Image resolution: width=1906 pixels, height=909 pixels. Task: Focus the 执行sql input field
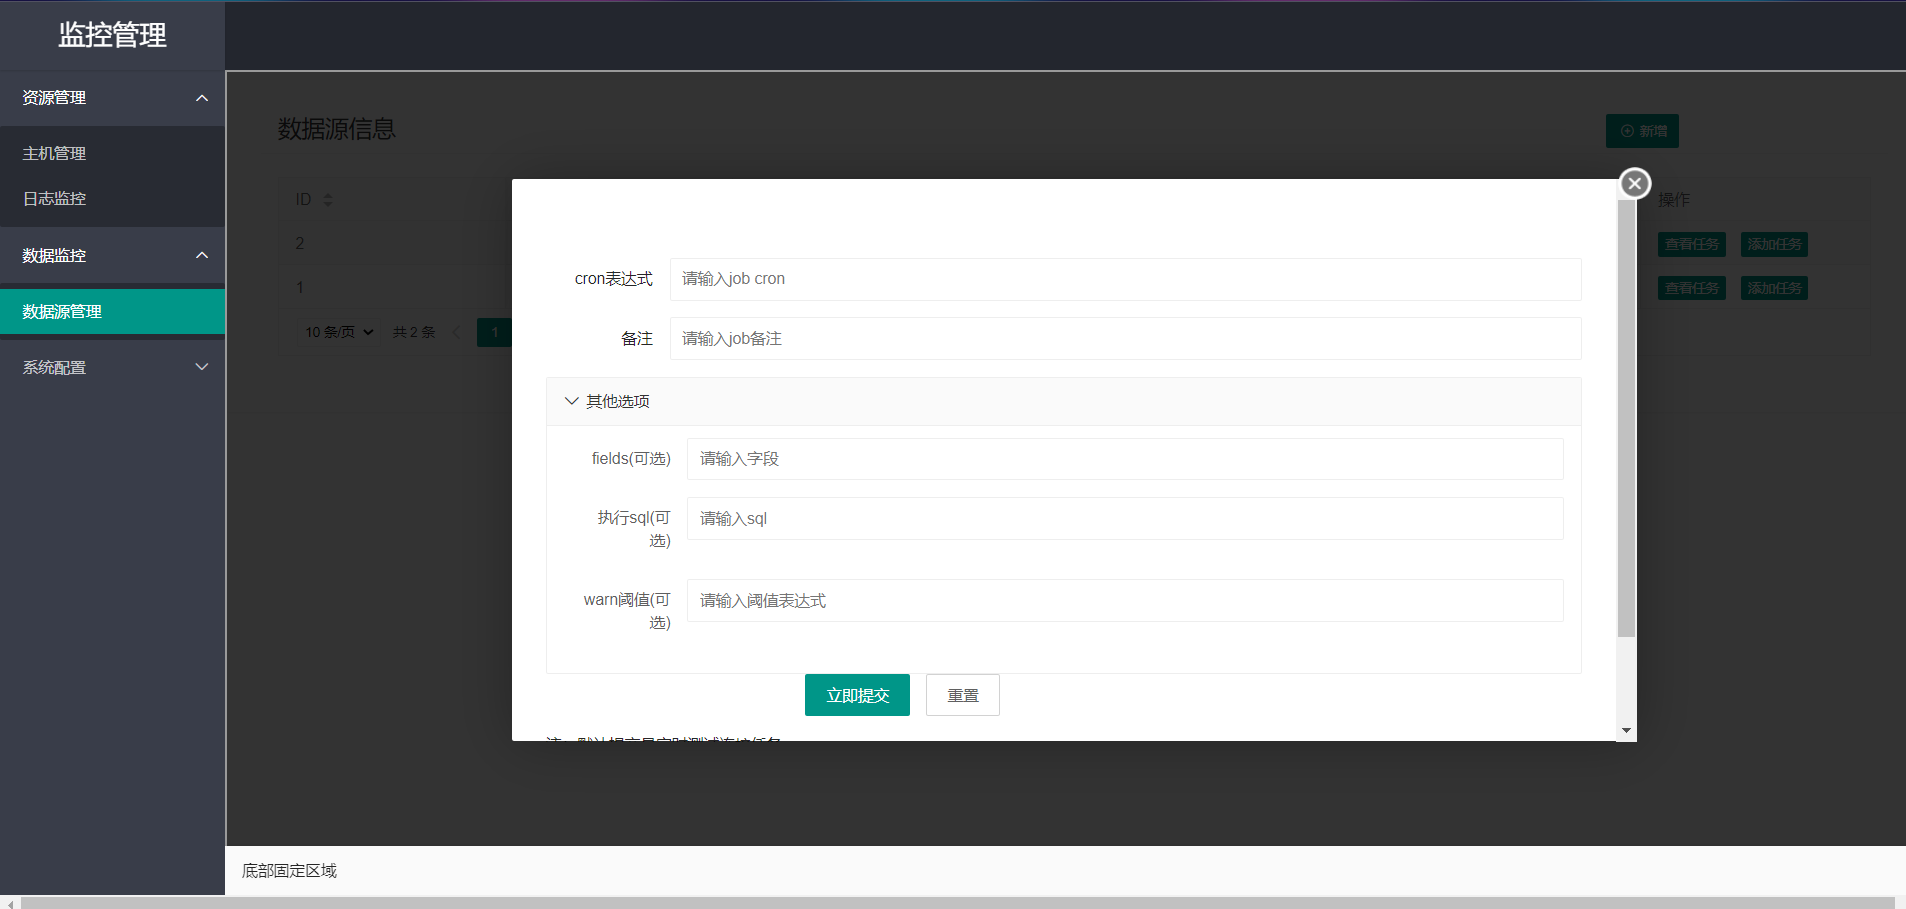[x=1125, y=519]
